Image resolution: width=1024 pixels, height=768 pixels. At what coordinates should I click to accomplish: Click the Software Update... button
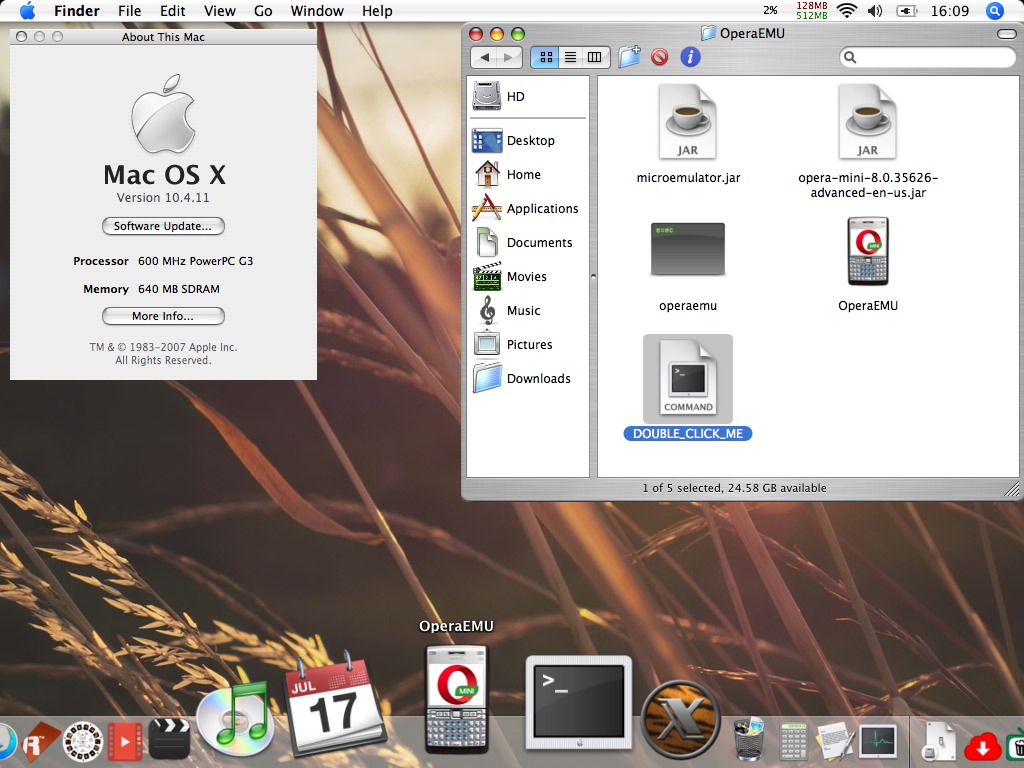click(163, 226)
